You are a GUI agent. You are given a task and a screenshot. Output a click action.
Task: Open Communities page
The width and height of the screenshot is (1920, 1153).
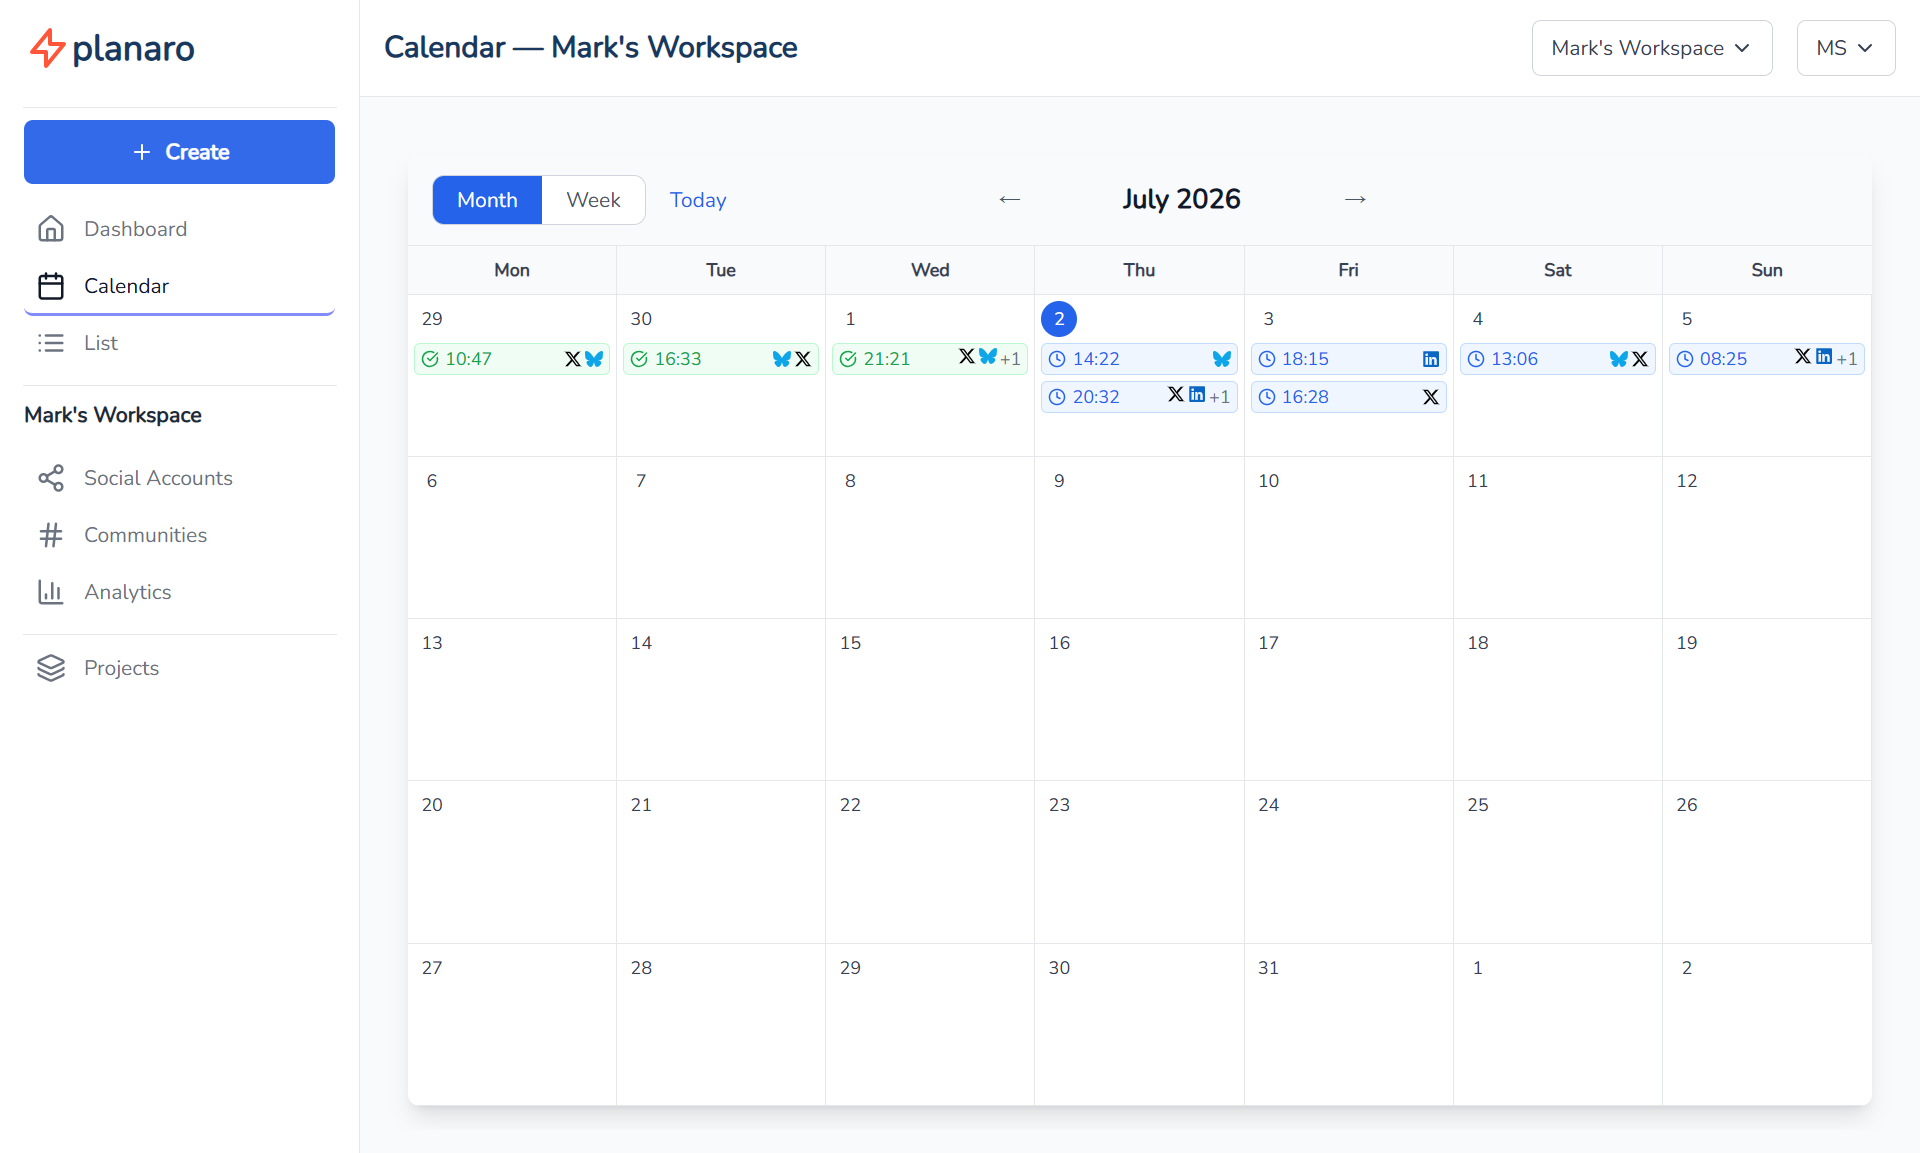tap(179, 535)
